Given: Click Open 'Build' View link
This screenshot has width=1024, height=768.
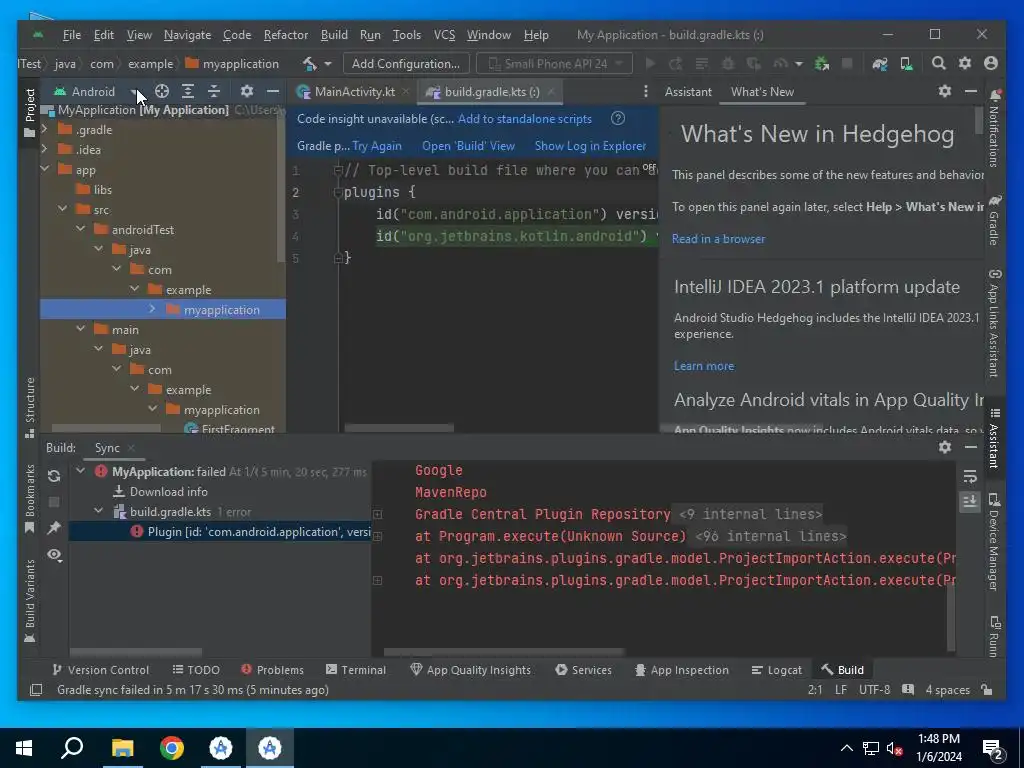Looking at the screenshot, I should tap(468, 146).
